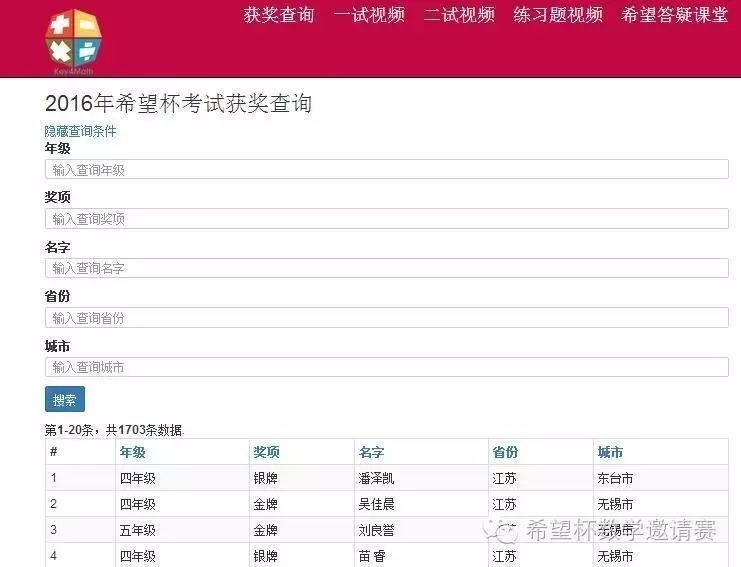Open the 一试视频 menu item
This screenshot has height=567, width=741.
pyautogui.click(x=369, y=15)
